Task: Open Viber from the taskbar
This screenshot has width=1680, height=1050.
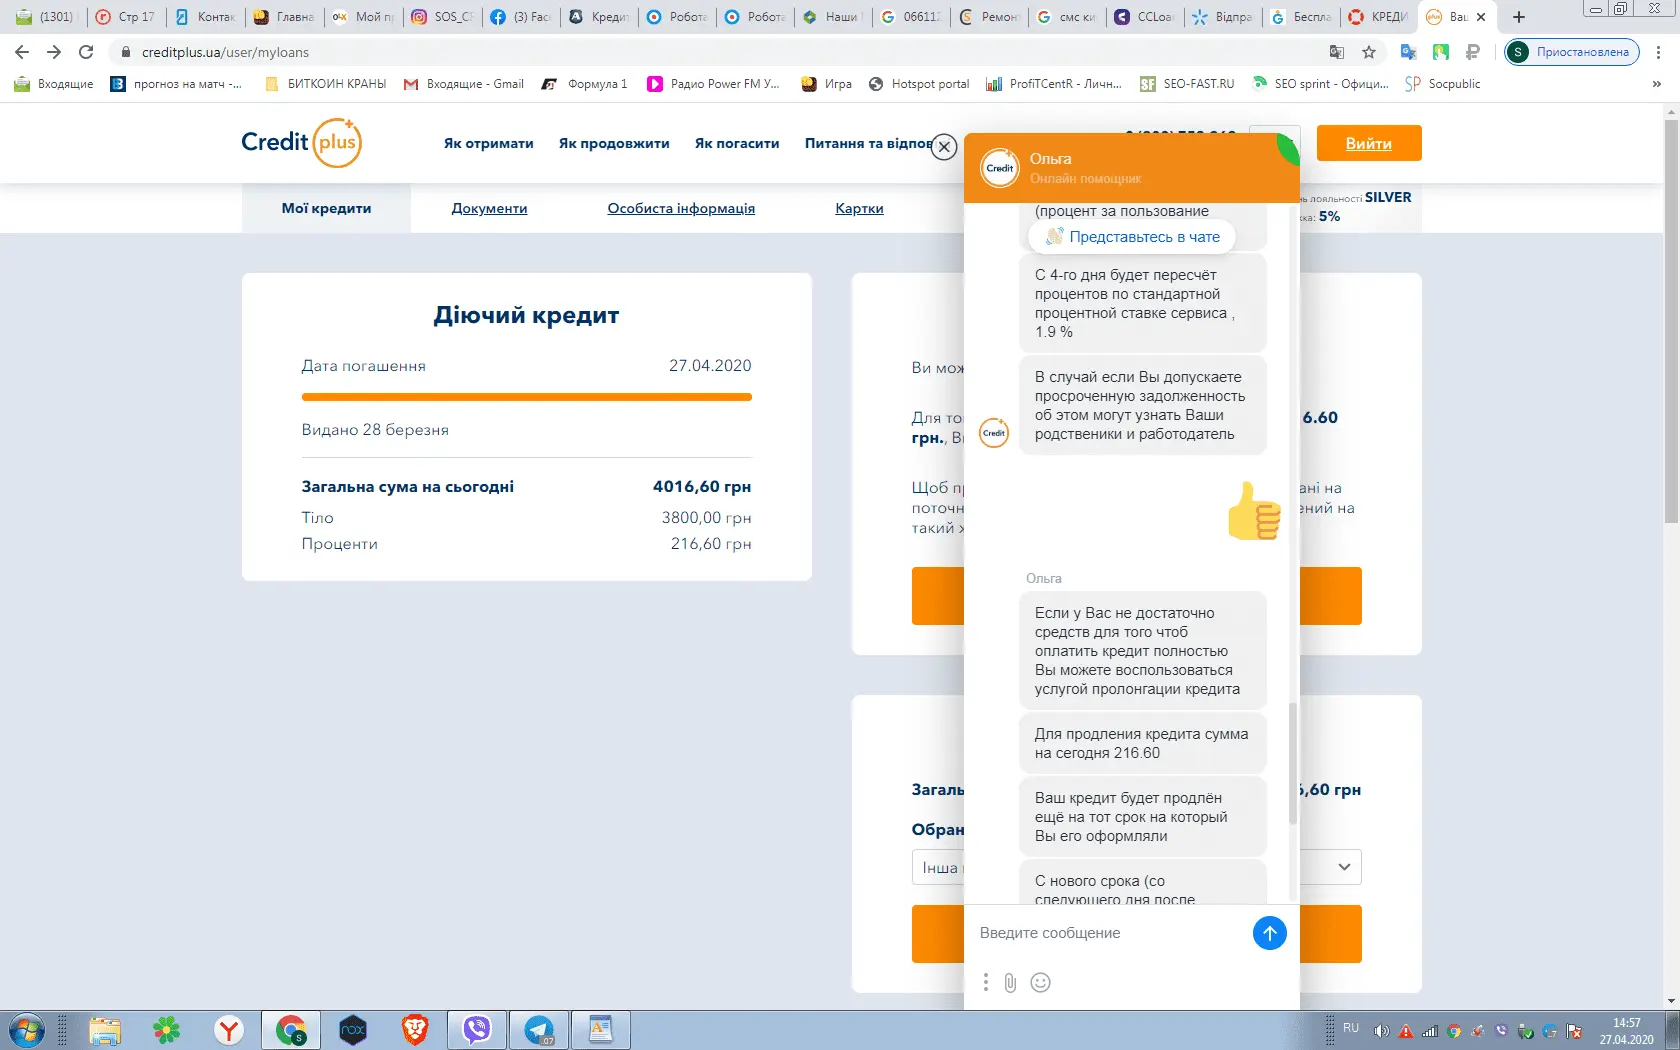Action: [477, 1029]
